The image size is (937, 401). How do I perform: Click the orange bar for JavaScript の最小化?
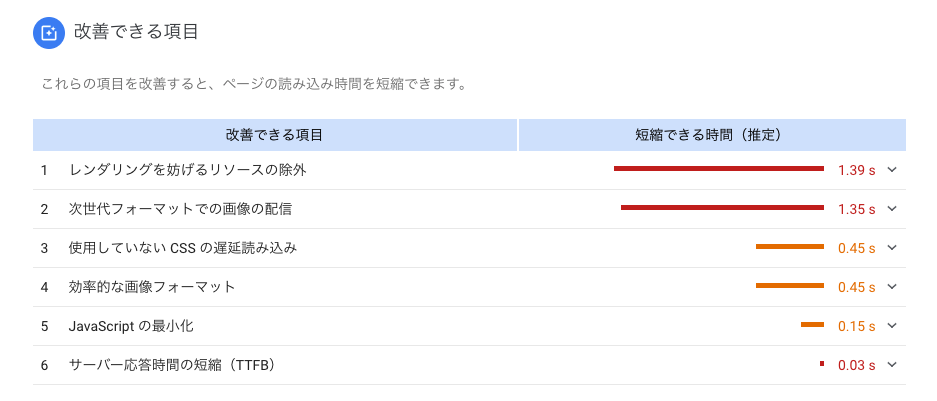[813, 325]
